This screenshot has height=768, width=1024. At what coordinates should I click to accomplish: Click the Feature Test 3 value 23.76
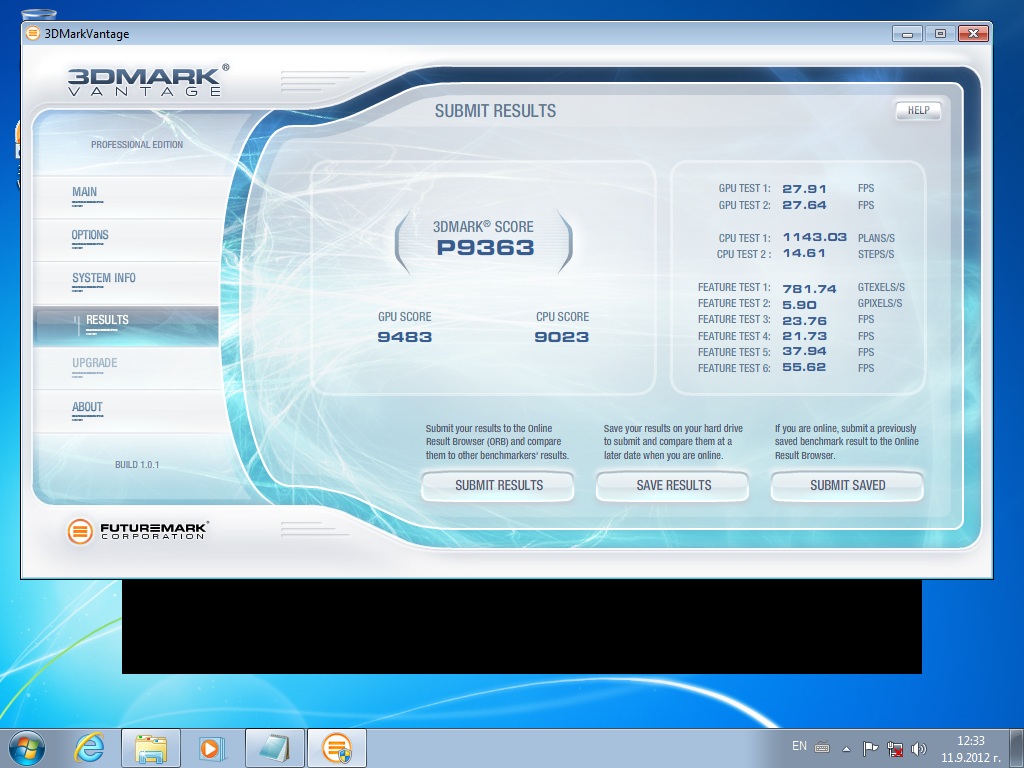[x=804, y=321]
